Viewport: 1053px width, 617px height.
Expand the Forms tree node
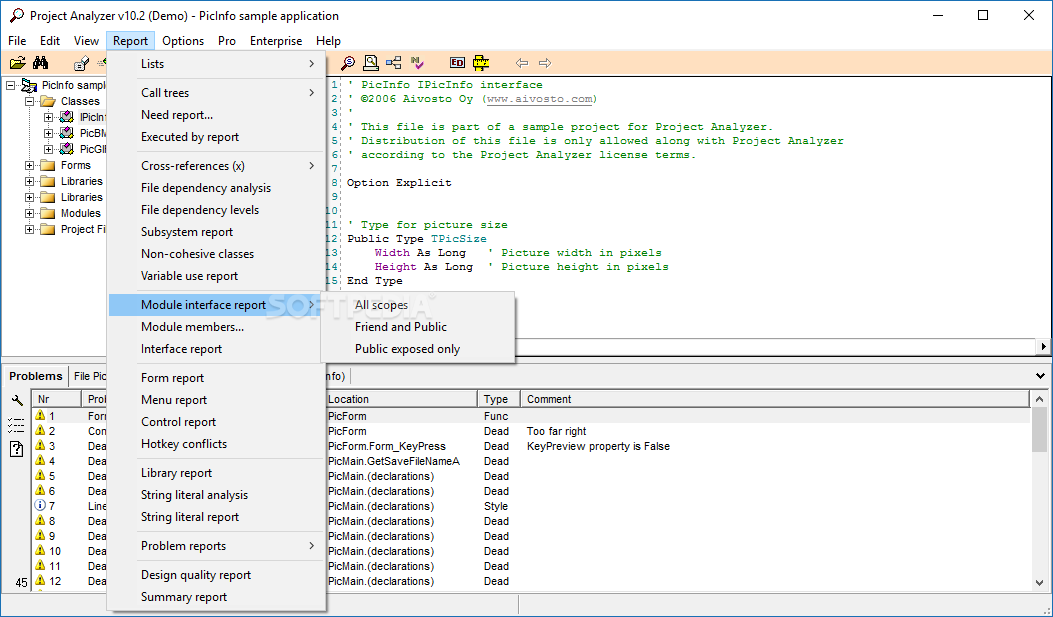30,165
